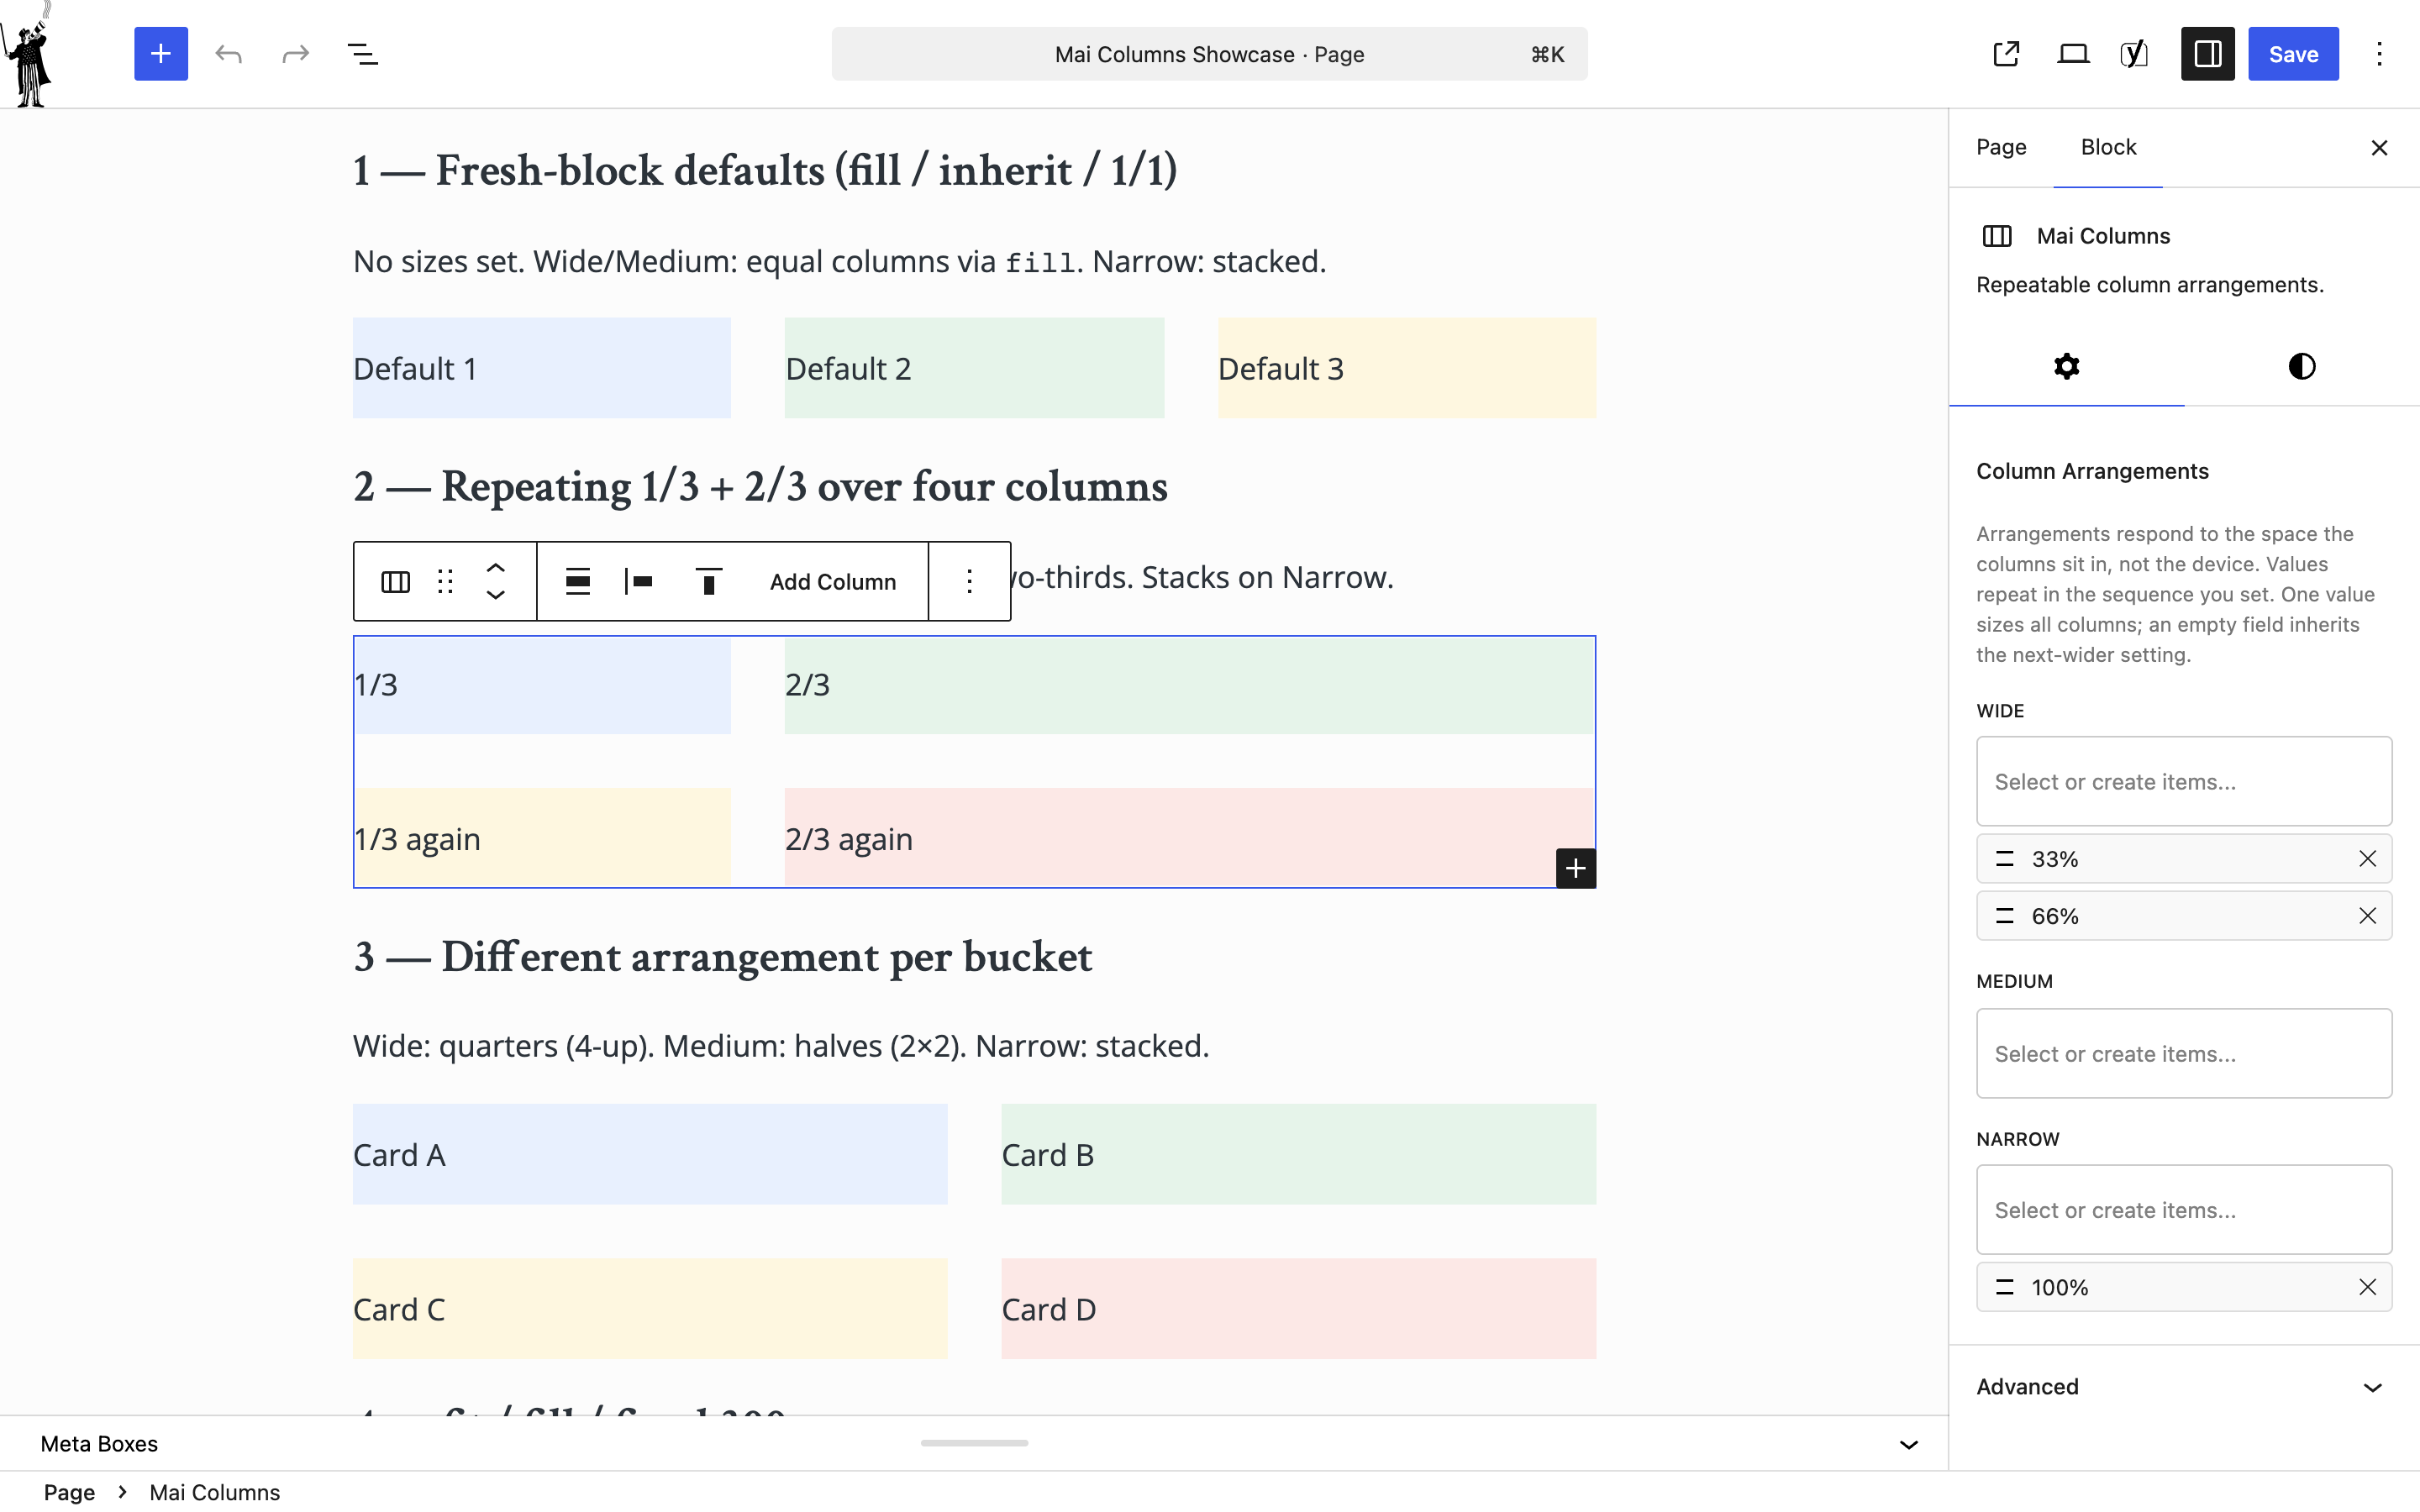This screenshot has width=2420, height=1512.
Task: Open the document overview list
Action: [x=362, y=54]
